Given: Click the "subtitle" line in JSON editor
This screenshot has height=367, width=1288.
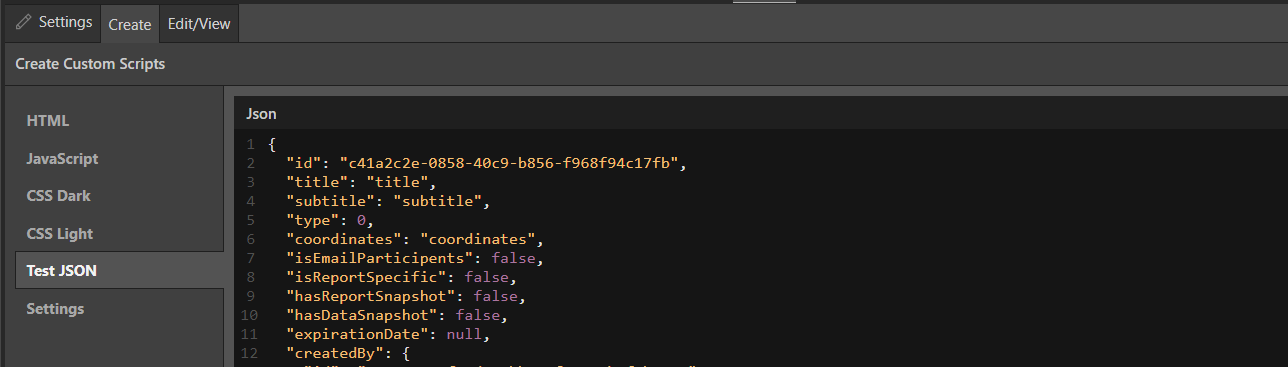Looking at the screenshot, I should click(x=387, y=201).
